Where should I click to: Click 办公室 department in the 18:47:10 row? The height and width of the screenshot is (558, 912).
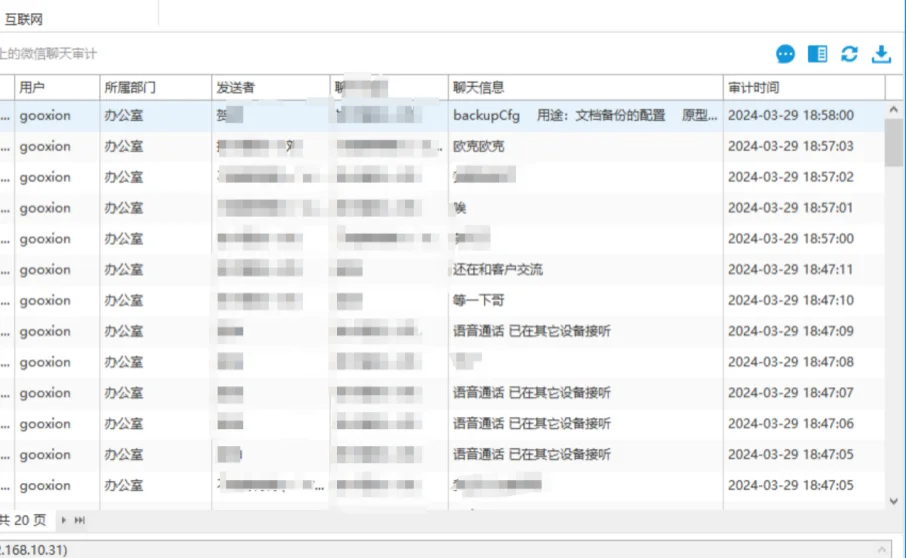click(123, 300)
